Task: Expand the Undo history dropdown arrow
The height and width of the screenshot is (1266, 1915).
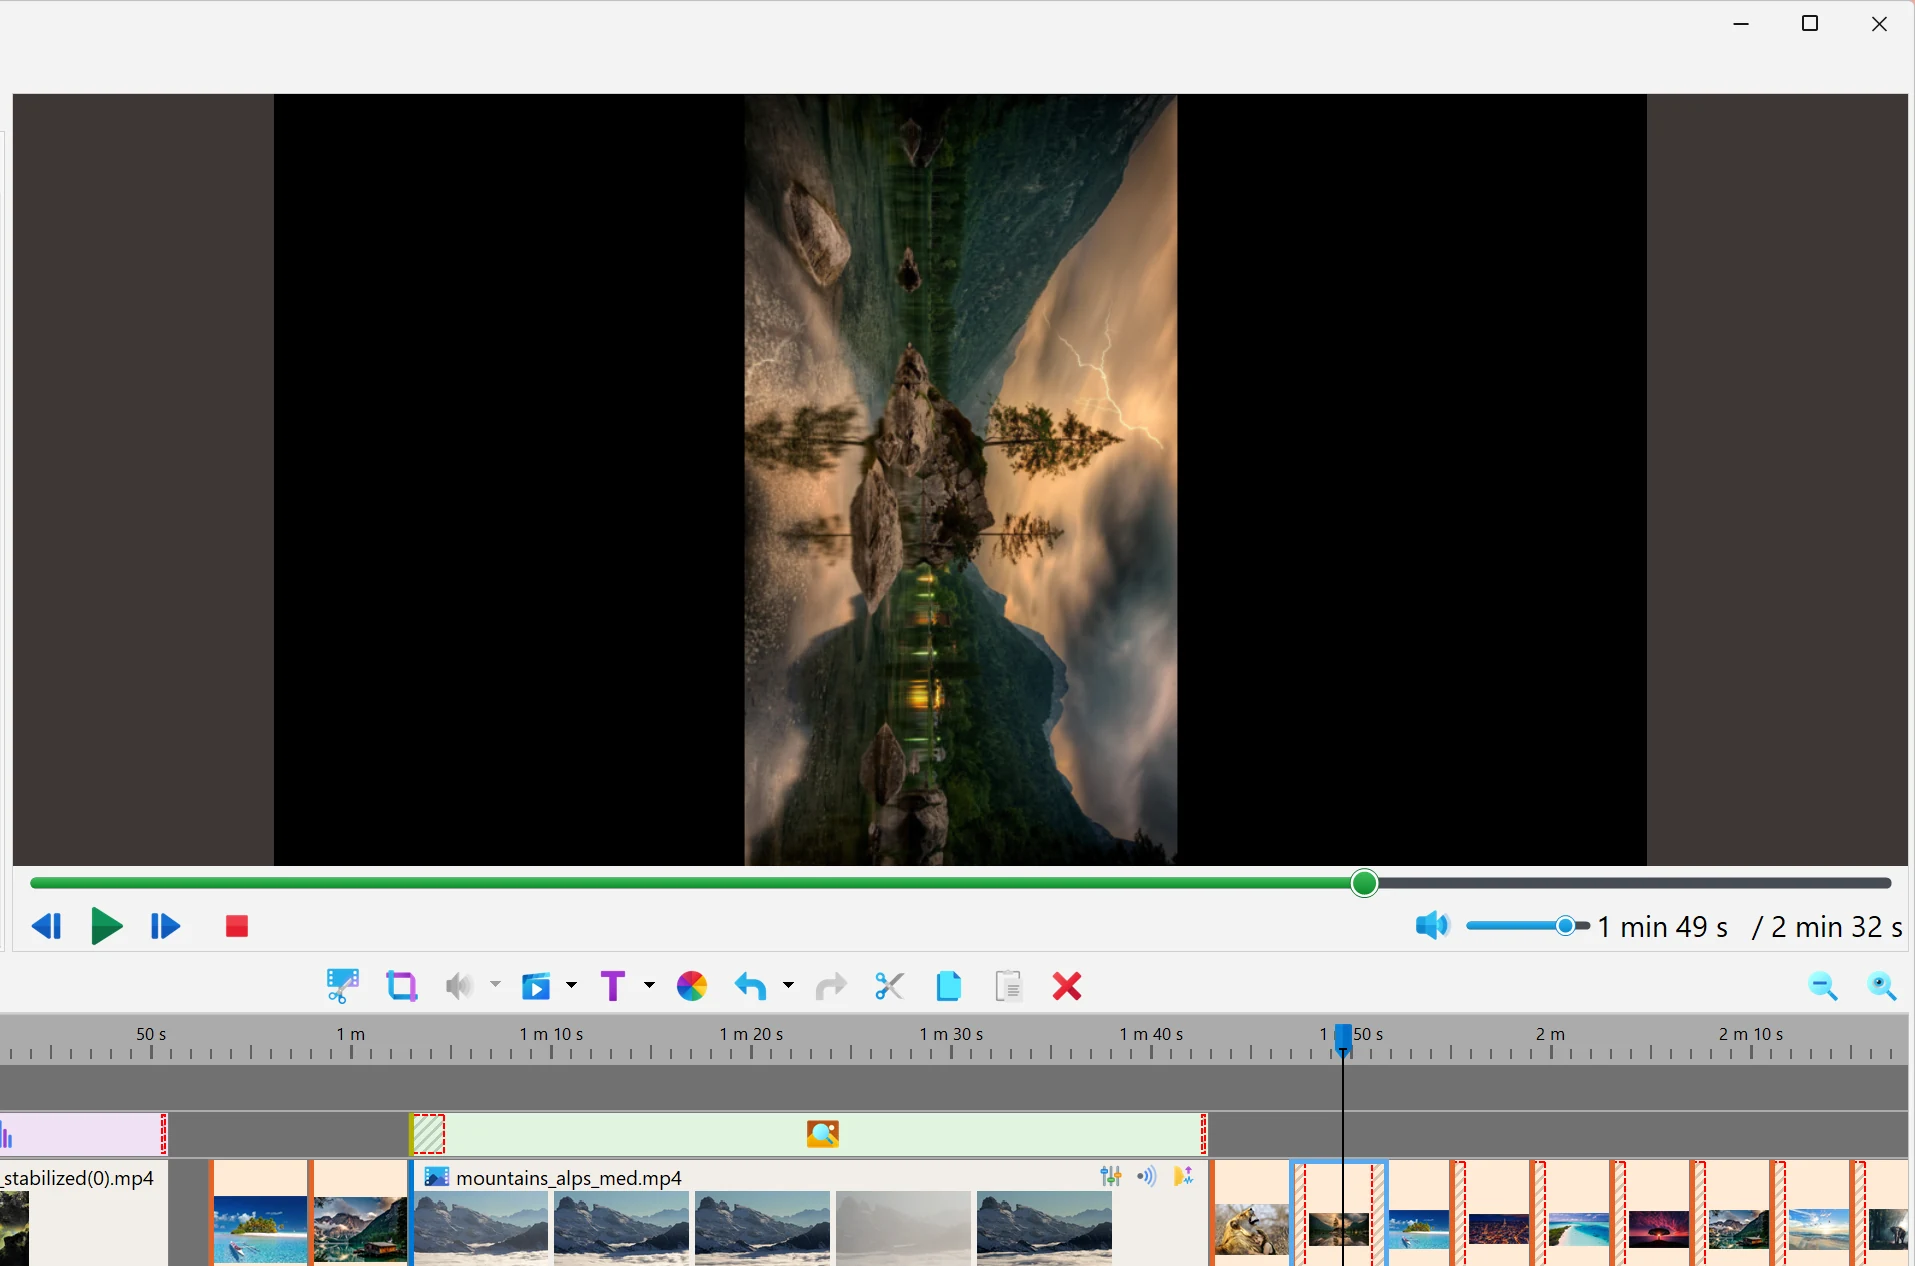Action: (788, 985)
